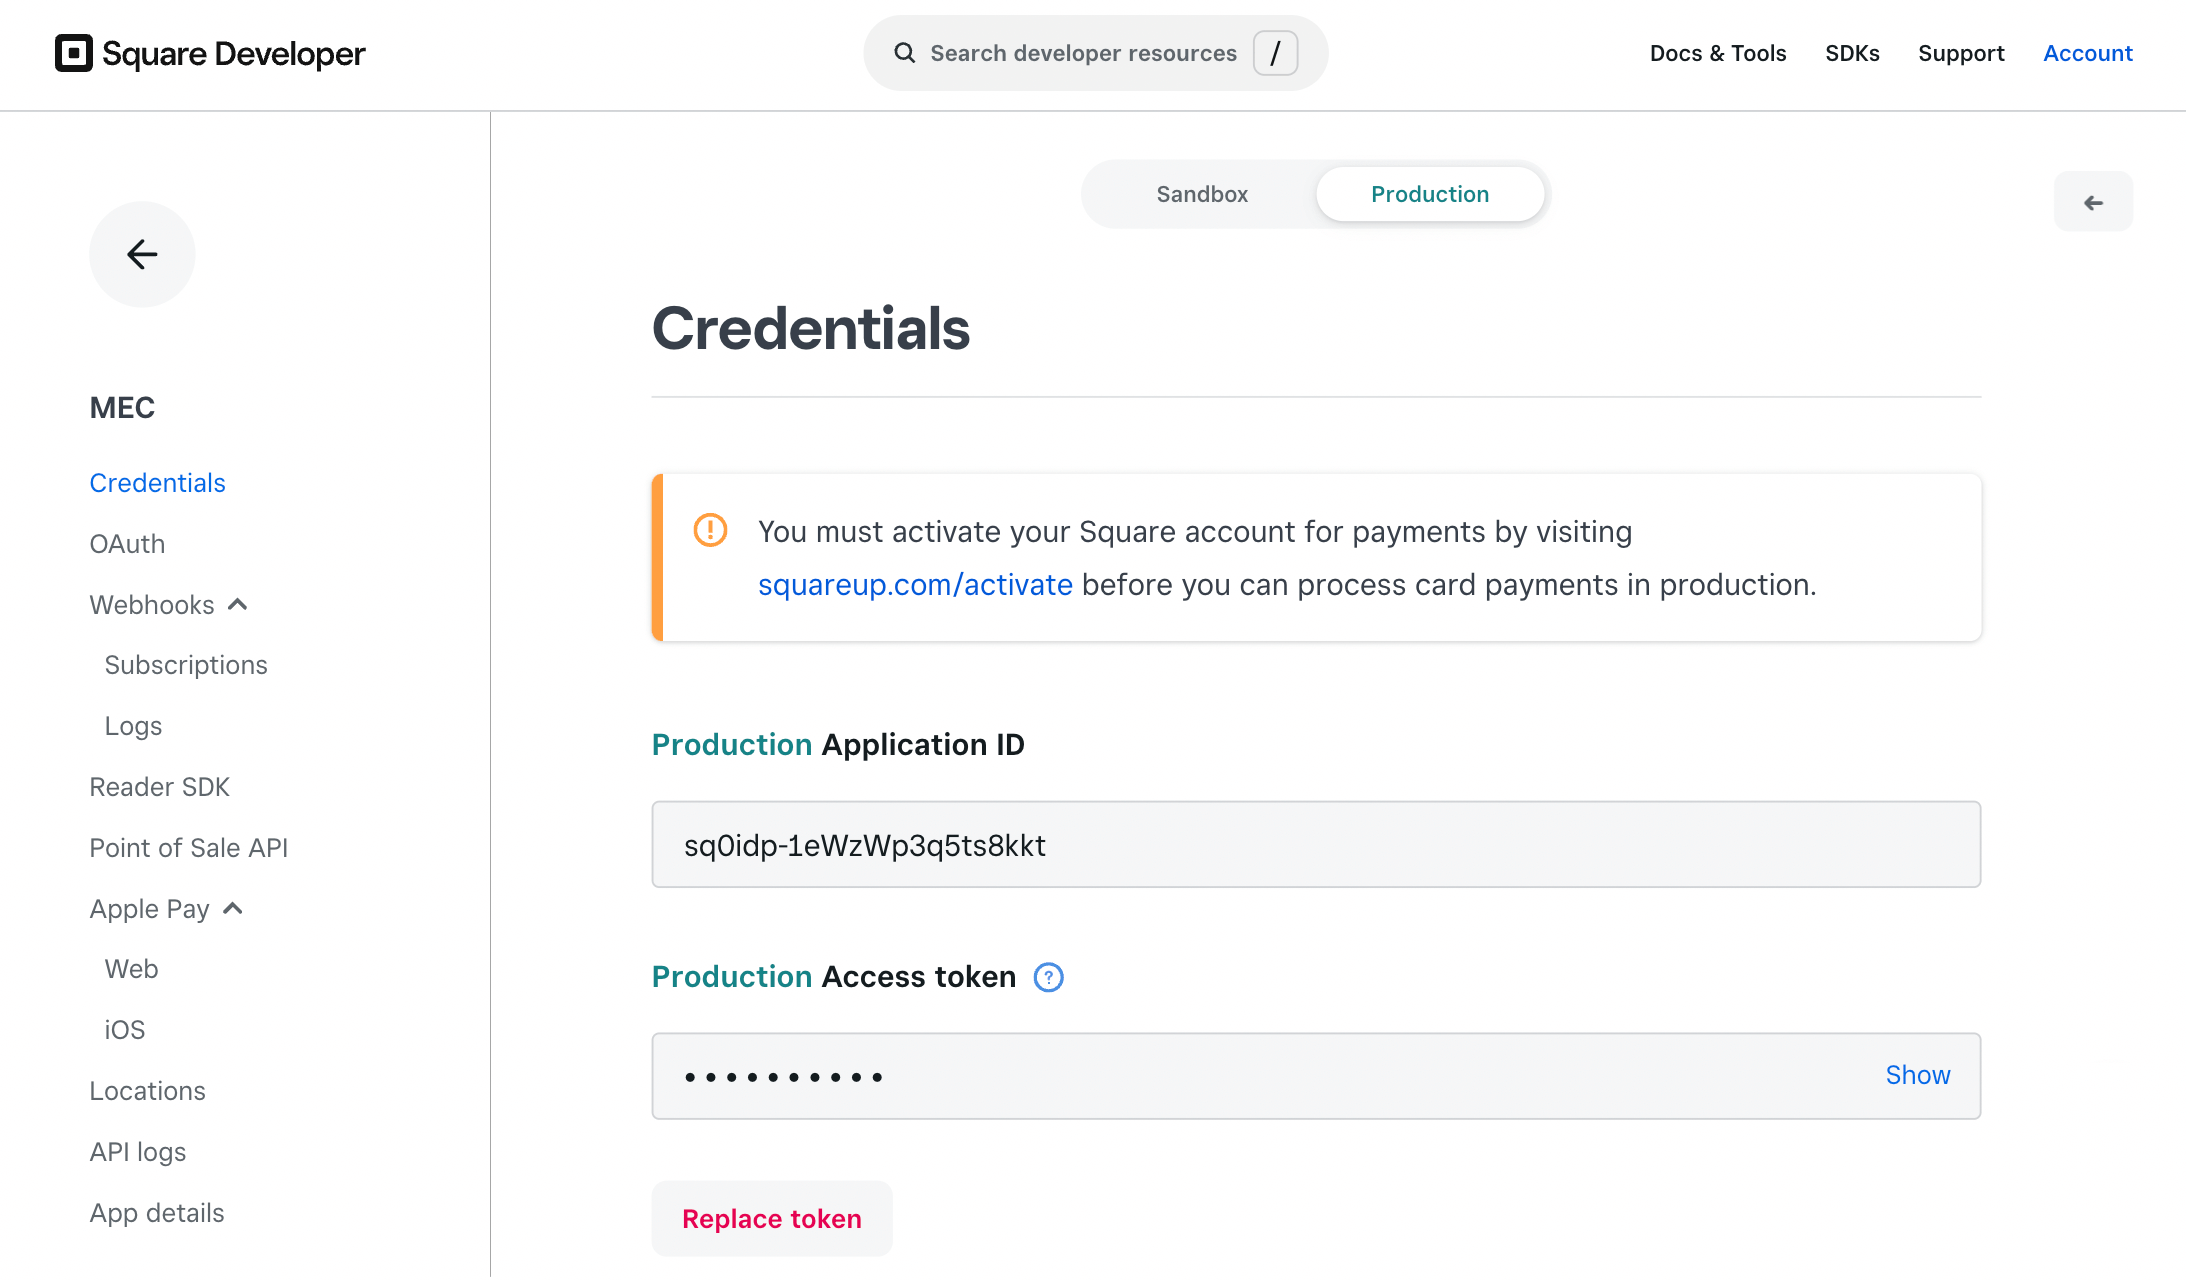Collapse the Webhooks section chevron

pyautogui.click(x=238, y=605)
